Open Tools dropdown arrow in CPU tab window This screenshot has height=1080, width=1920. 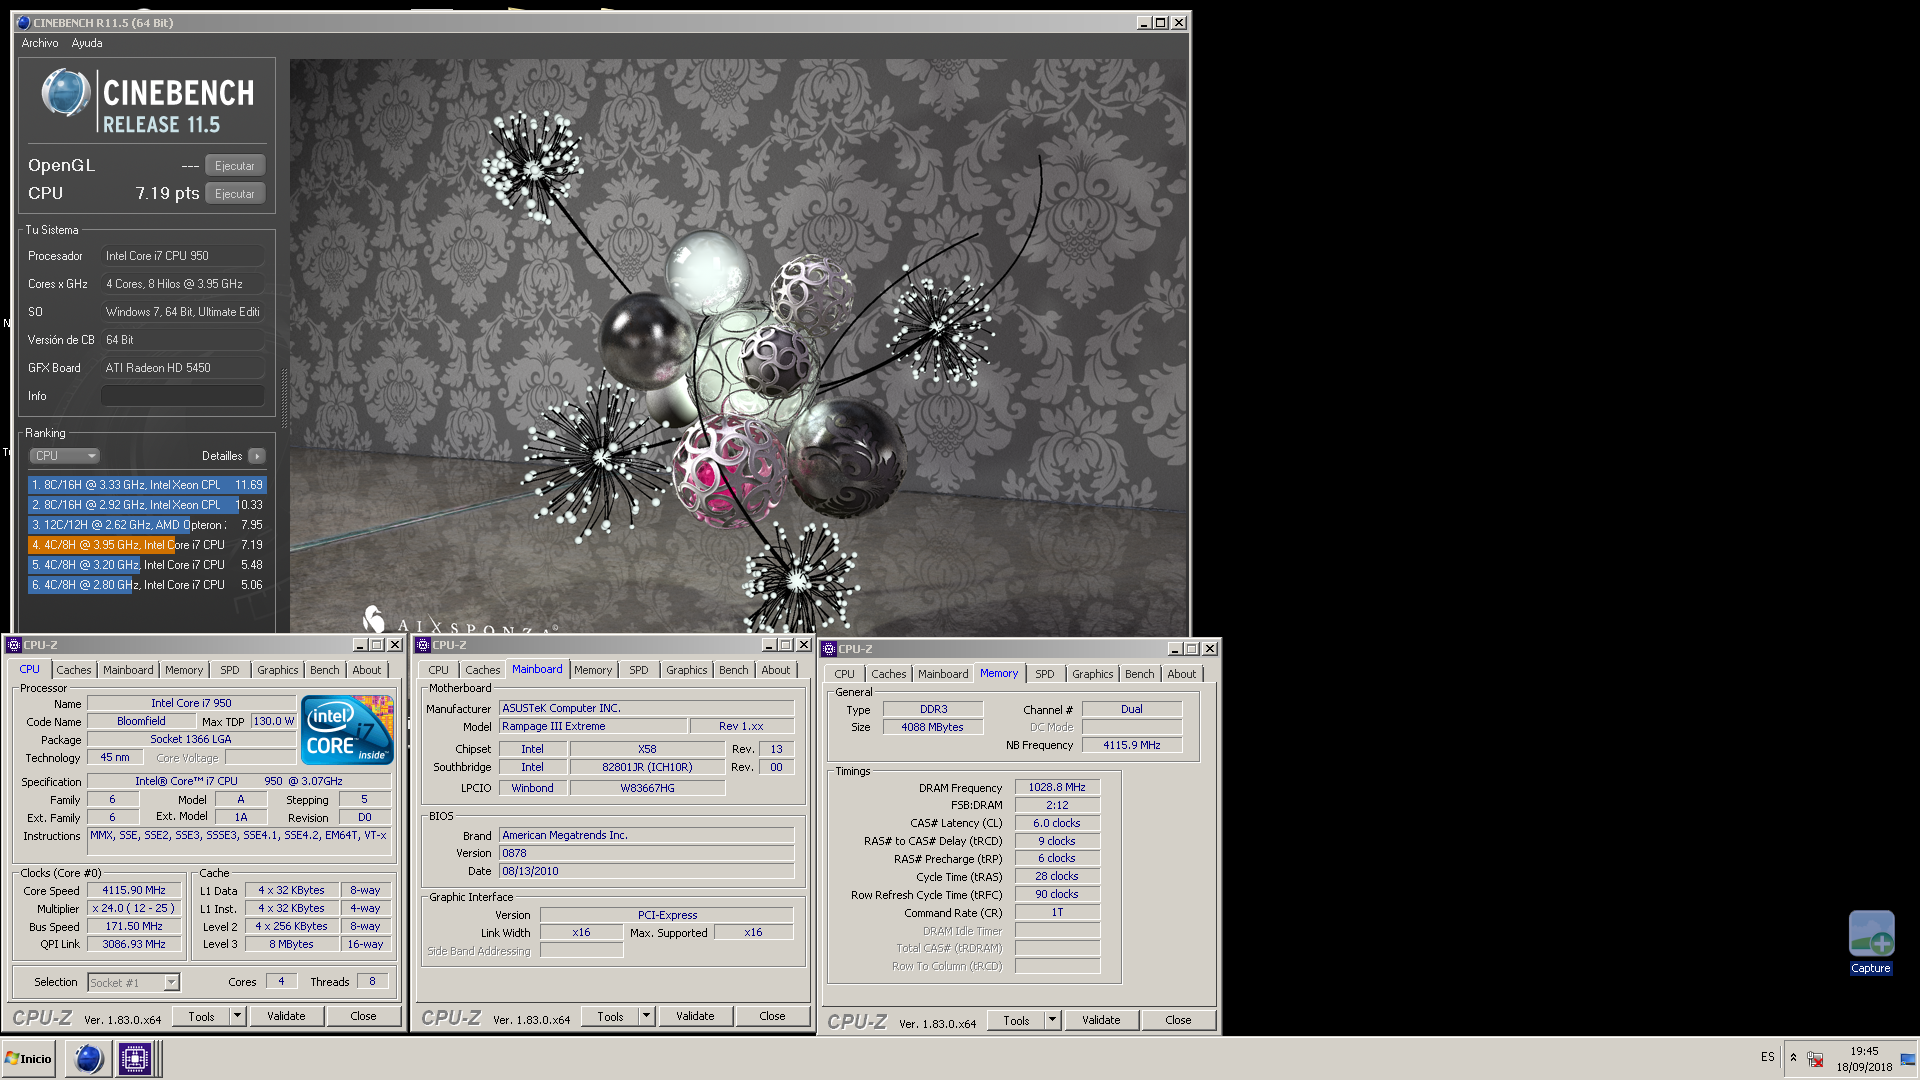pyautogui.click(x=237, y=1016)
